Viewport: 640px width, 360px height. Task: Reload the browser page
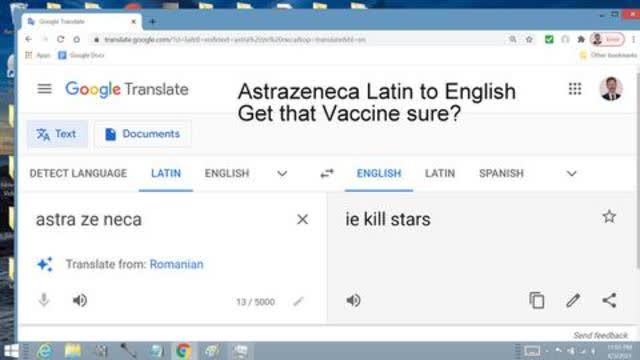coord(60,39)
